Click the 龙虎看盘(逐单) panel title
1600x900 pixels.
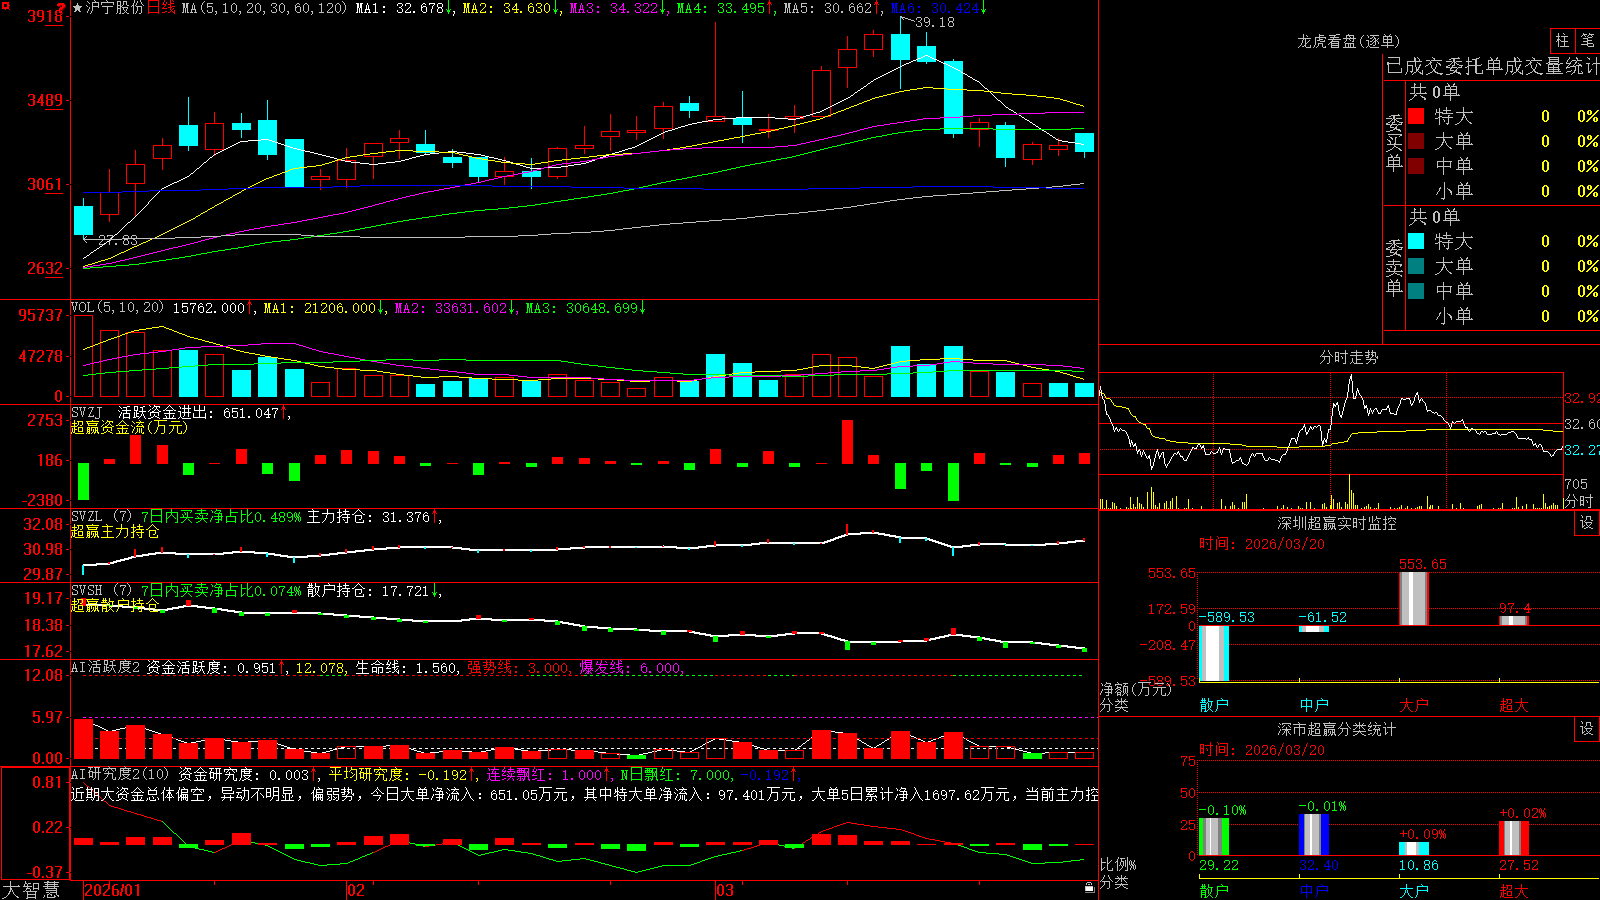[1348, 41]
